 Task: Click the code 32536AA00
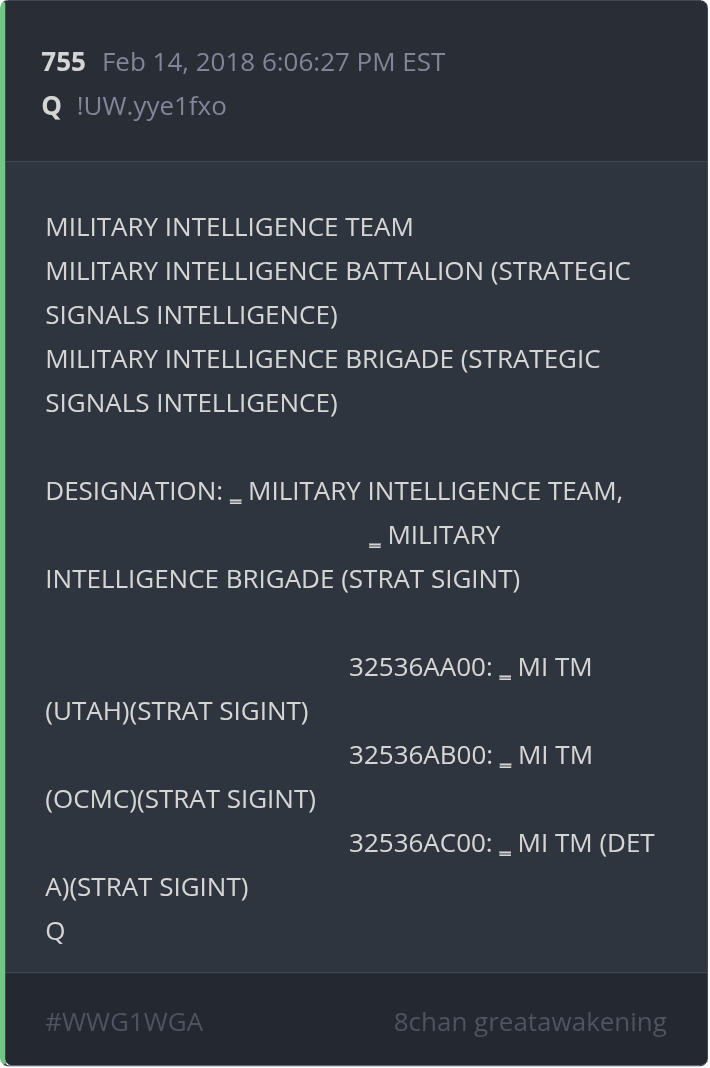[420, 667]
